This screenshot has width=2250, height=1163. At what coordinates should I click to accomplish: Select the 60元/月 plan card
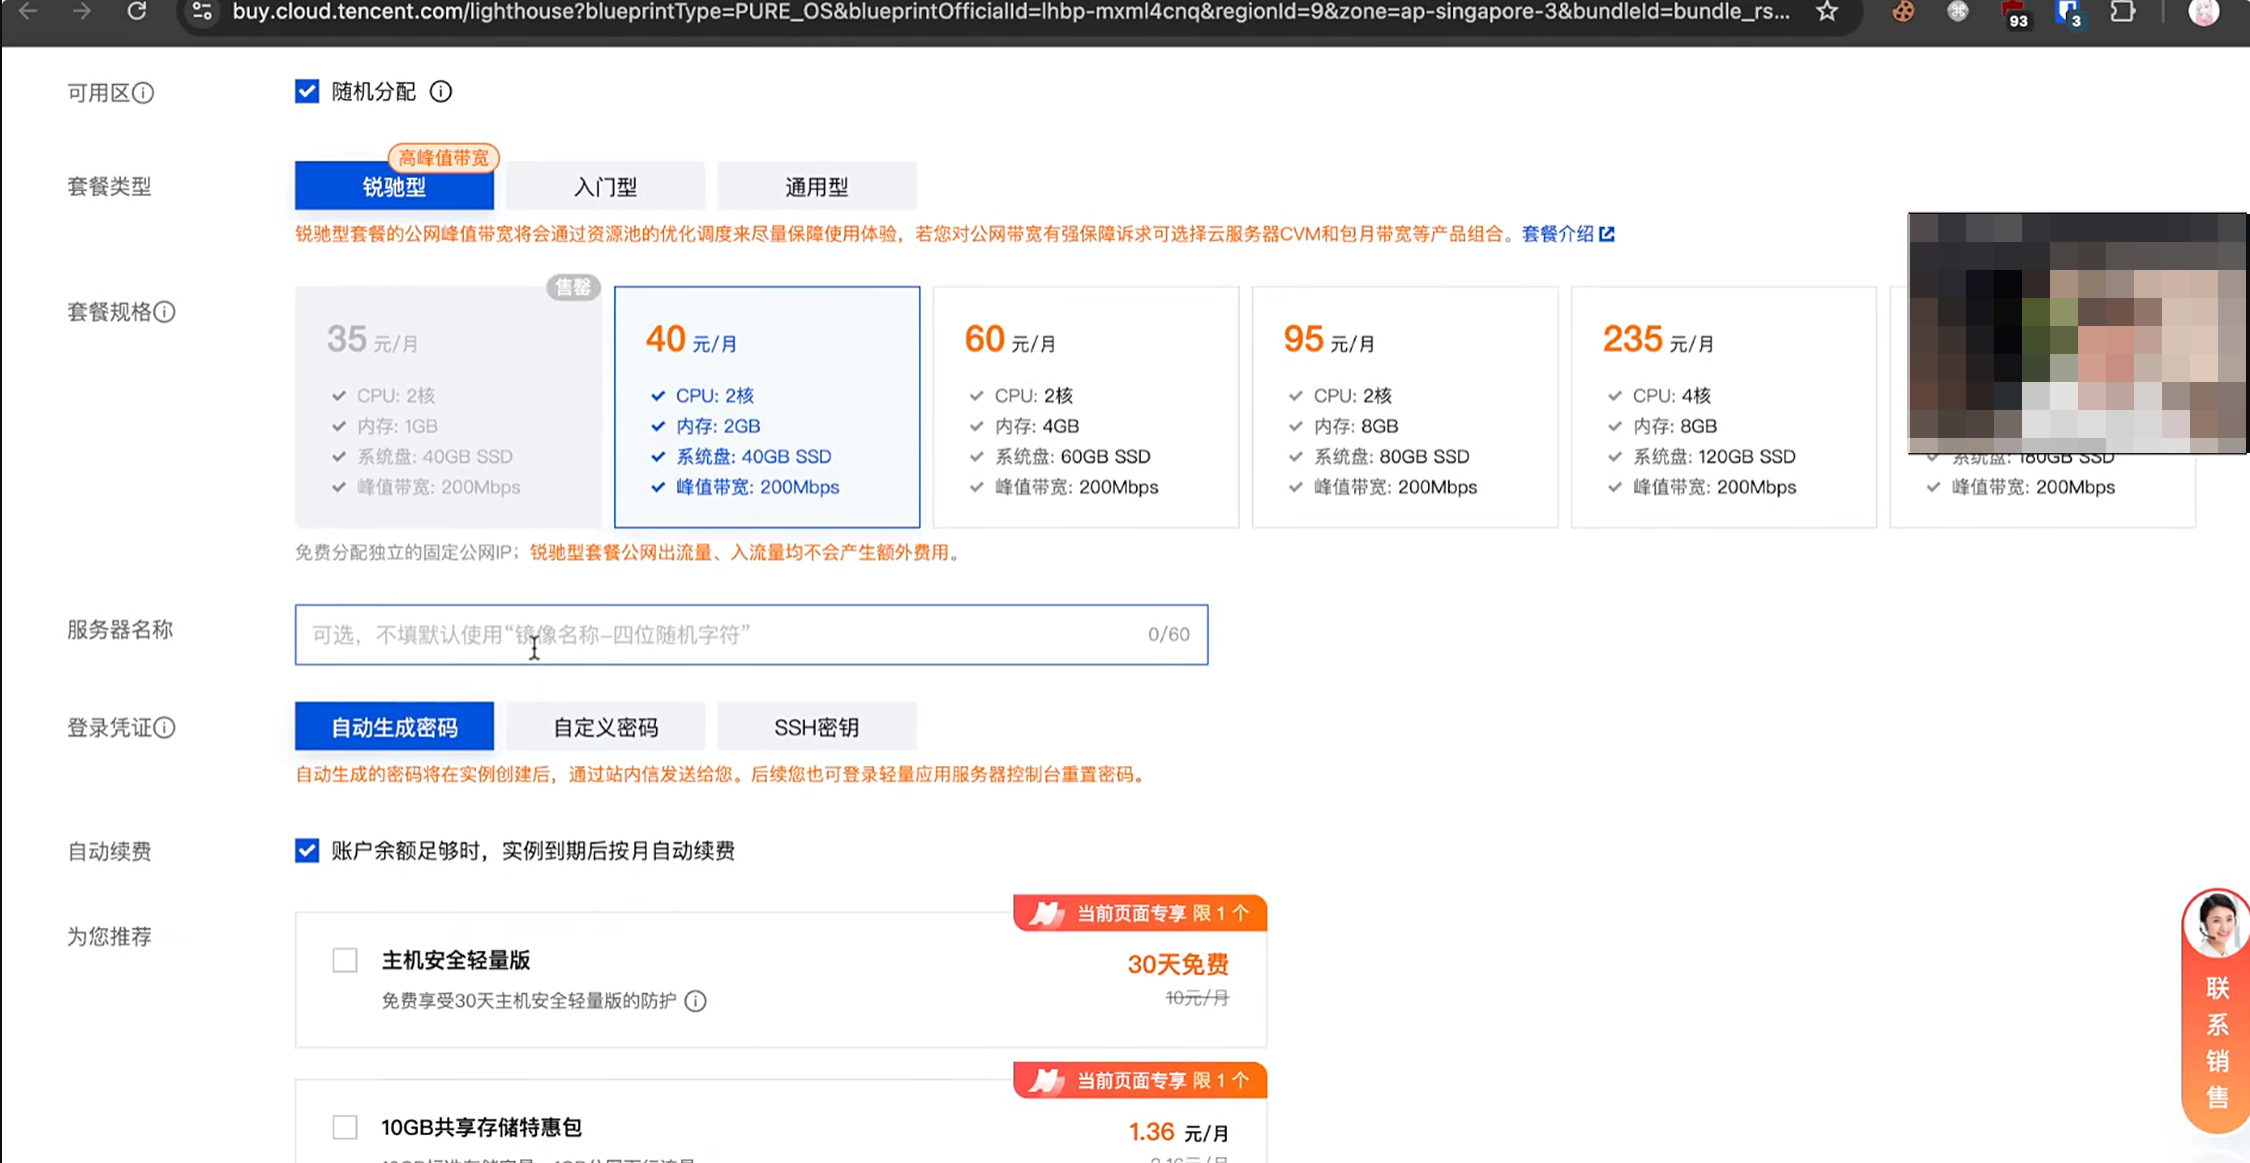coord(1085,407)
